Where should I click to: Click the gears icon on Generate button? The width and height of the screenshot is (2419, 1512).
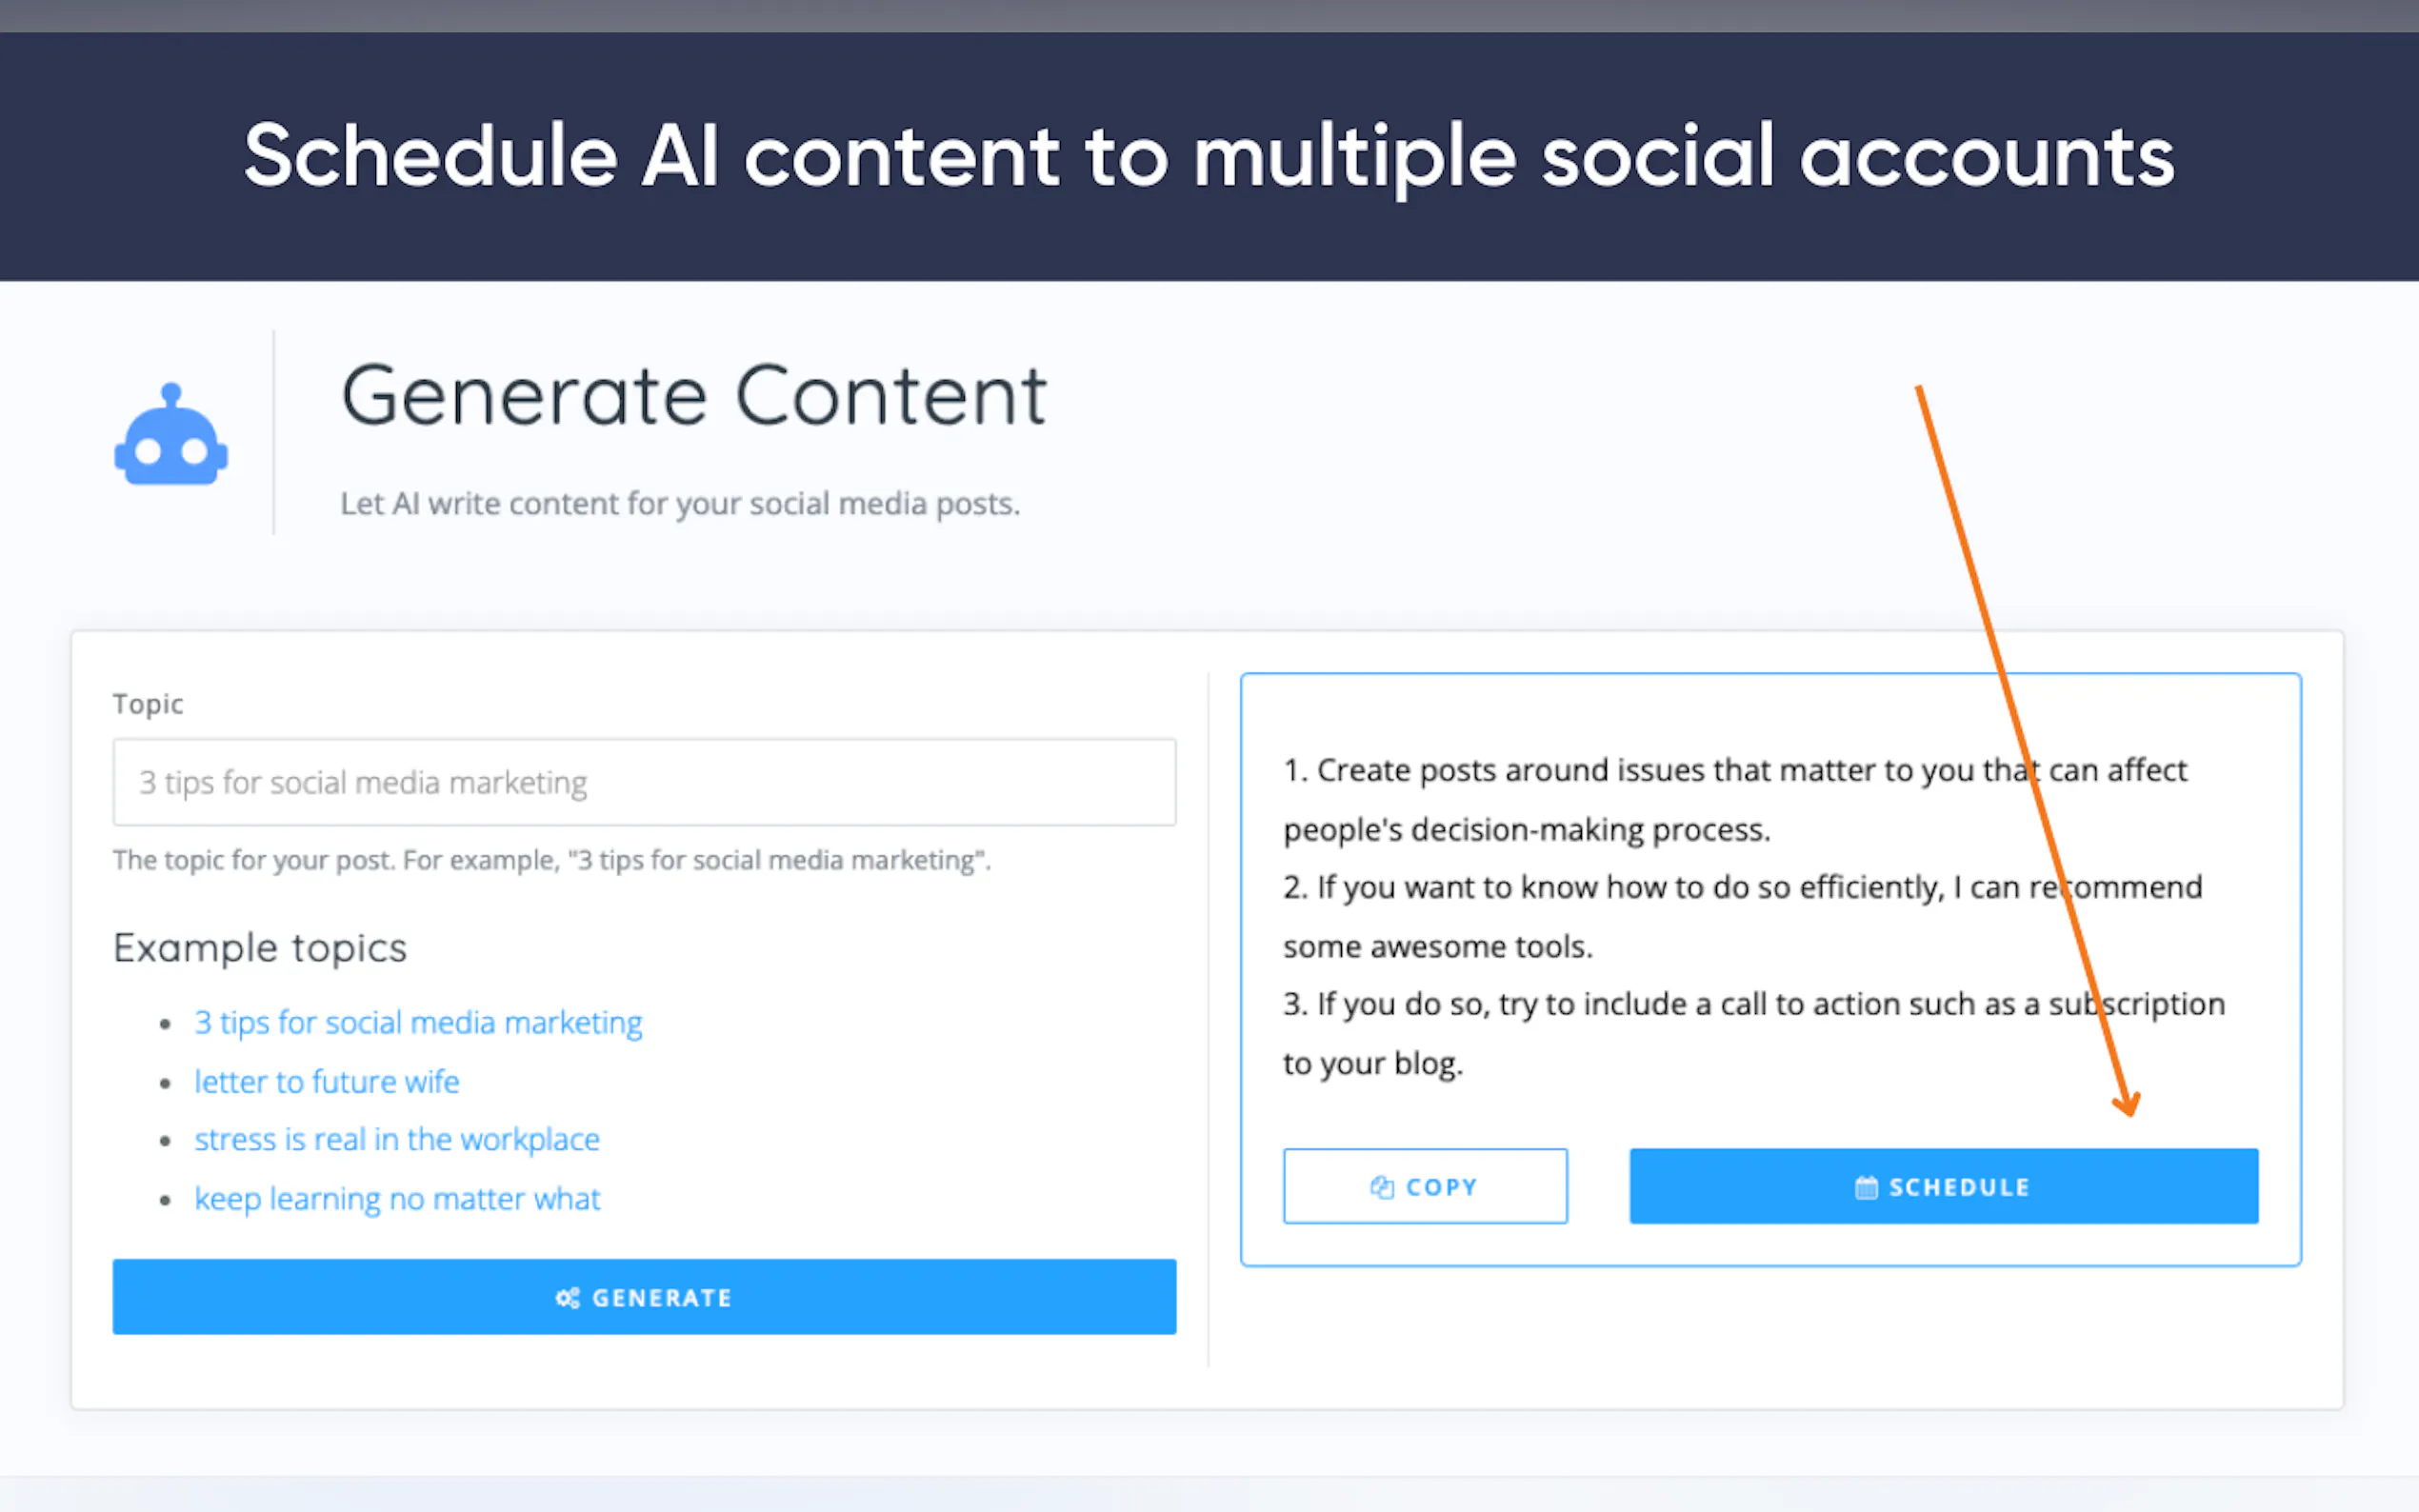point(567,1298)
